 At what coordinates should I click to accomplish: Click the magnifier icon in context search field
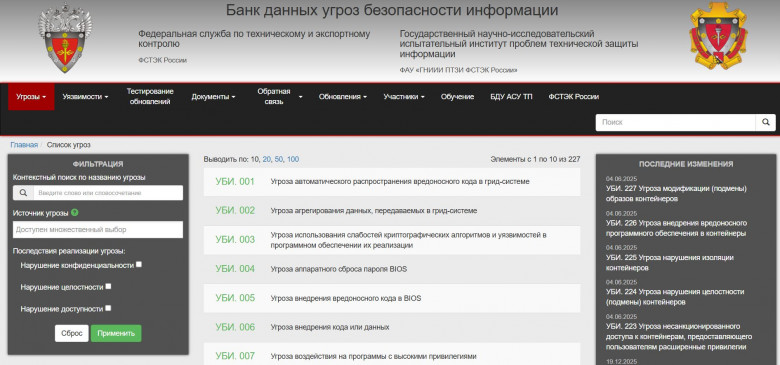tap(23, 193)
